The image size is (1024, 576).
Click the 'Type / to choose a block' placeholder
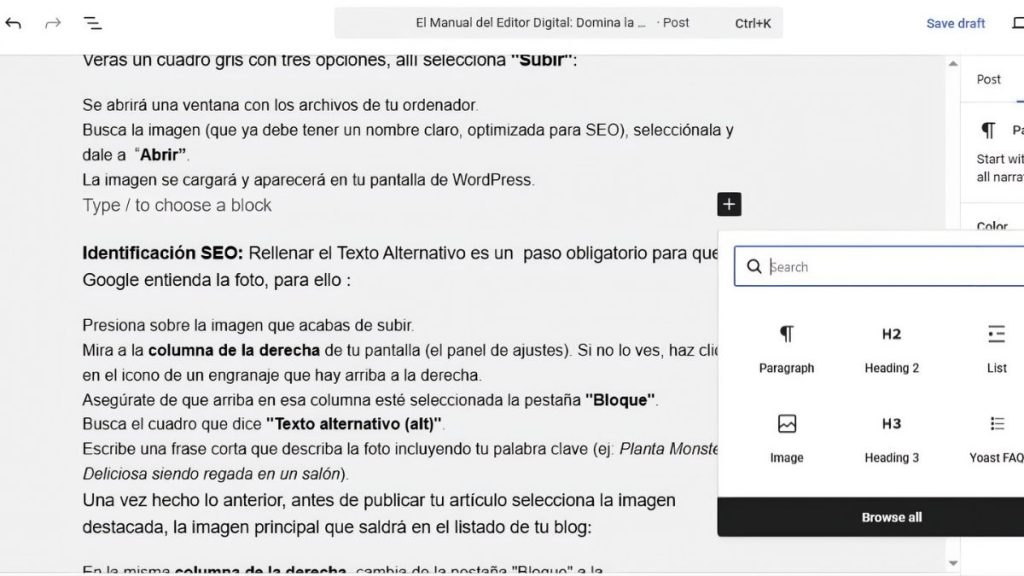click(x=177, y=205)
